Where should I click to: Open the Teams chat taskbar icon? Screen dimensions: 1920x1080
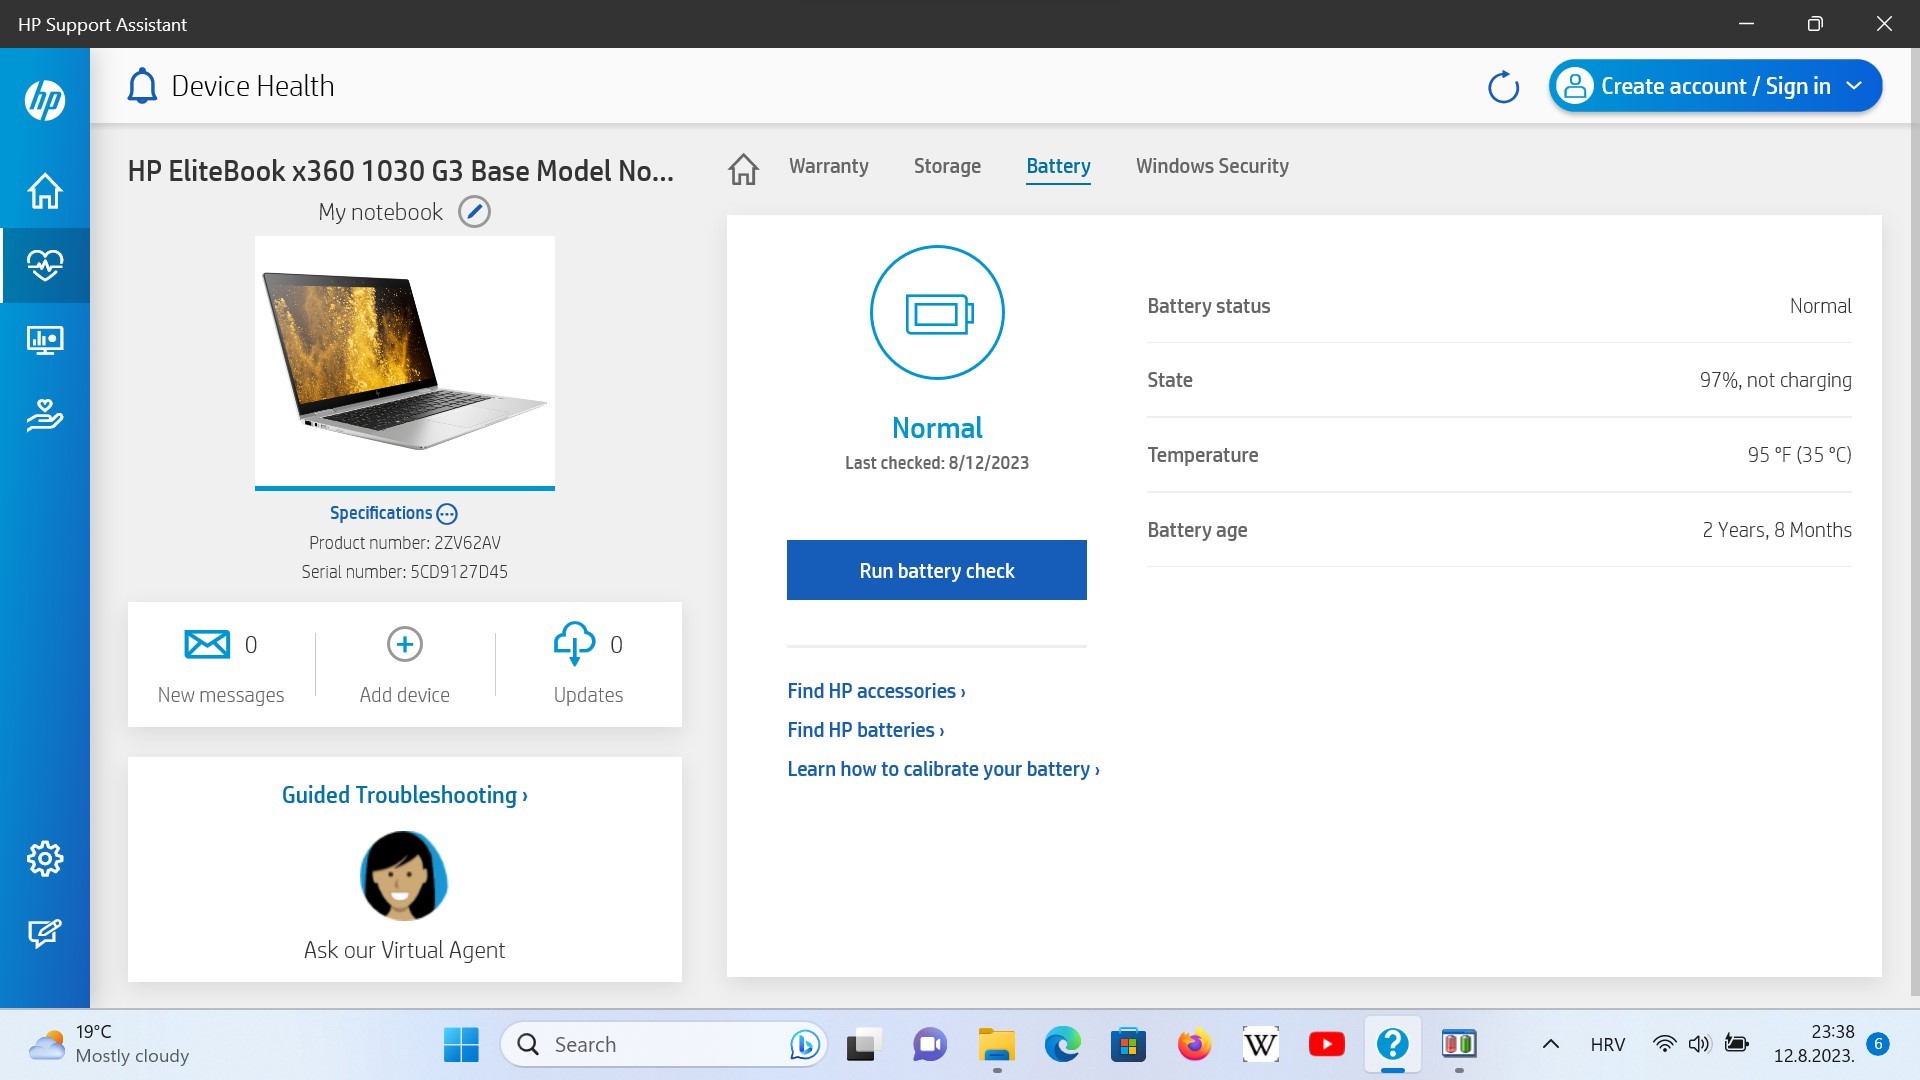[x=929, y=1045]
